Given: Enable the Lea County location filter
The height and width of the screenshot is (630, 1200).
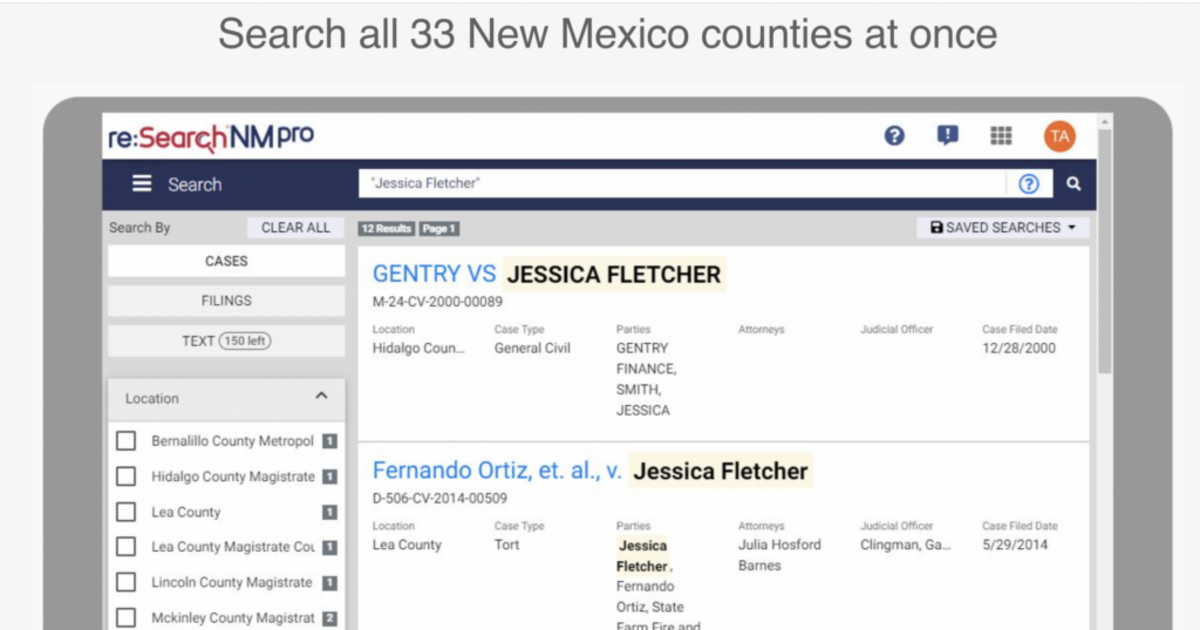Looking at the screenshot, I should click(x=126, y=512).
